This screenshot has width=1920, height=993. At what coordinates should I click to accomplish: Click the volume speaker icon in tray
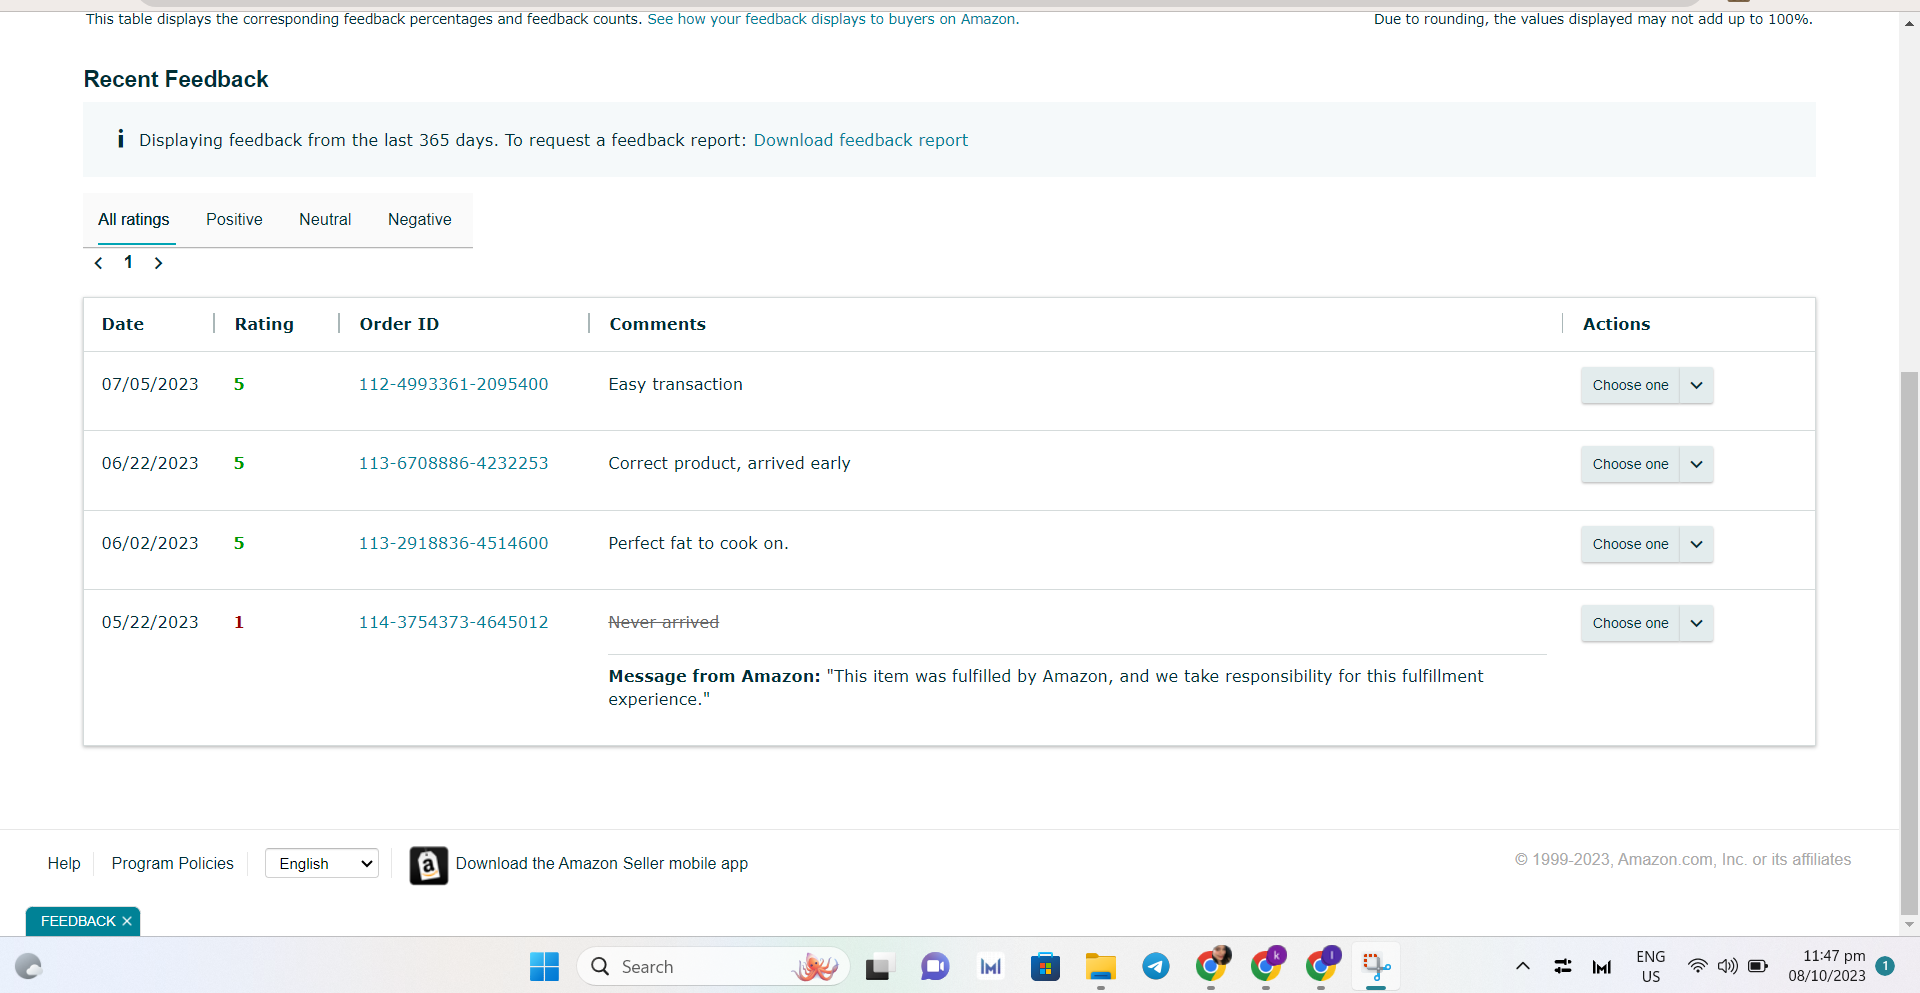click(1727, 966)
